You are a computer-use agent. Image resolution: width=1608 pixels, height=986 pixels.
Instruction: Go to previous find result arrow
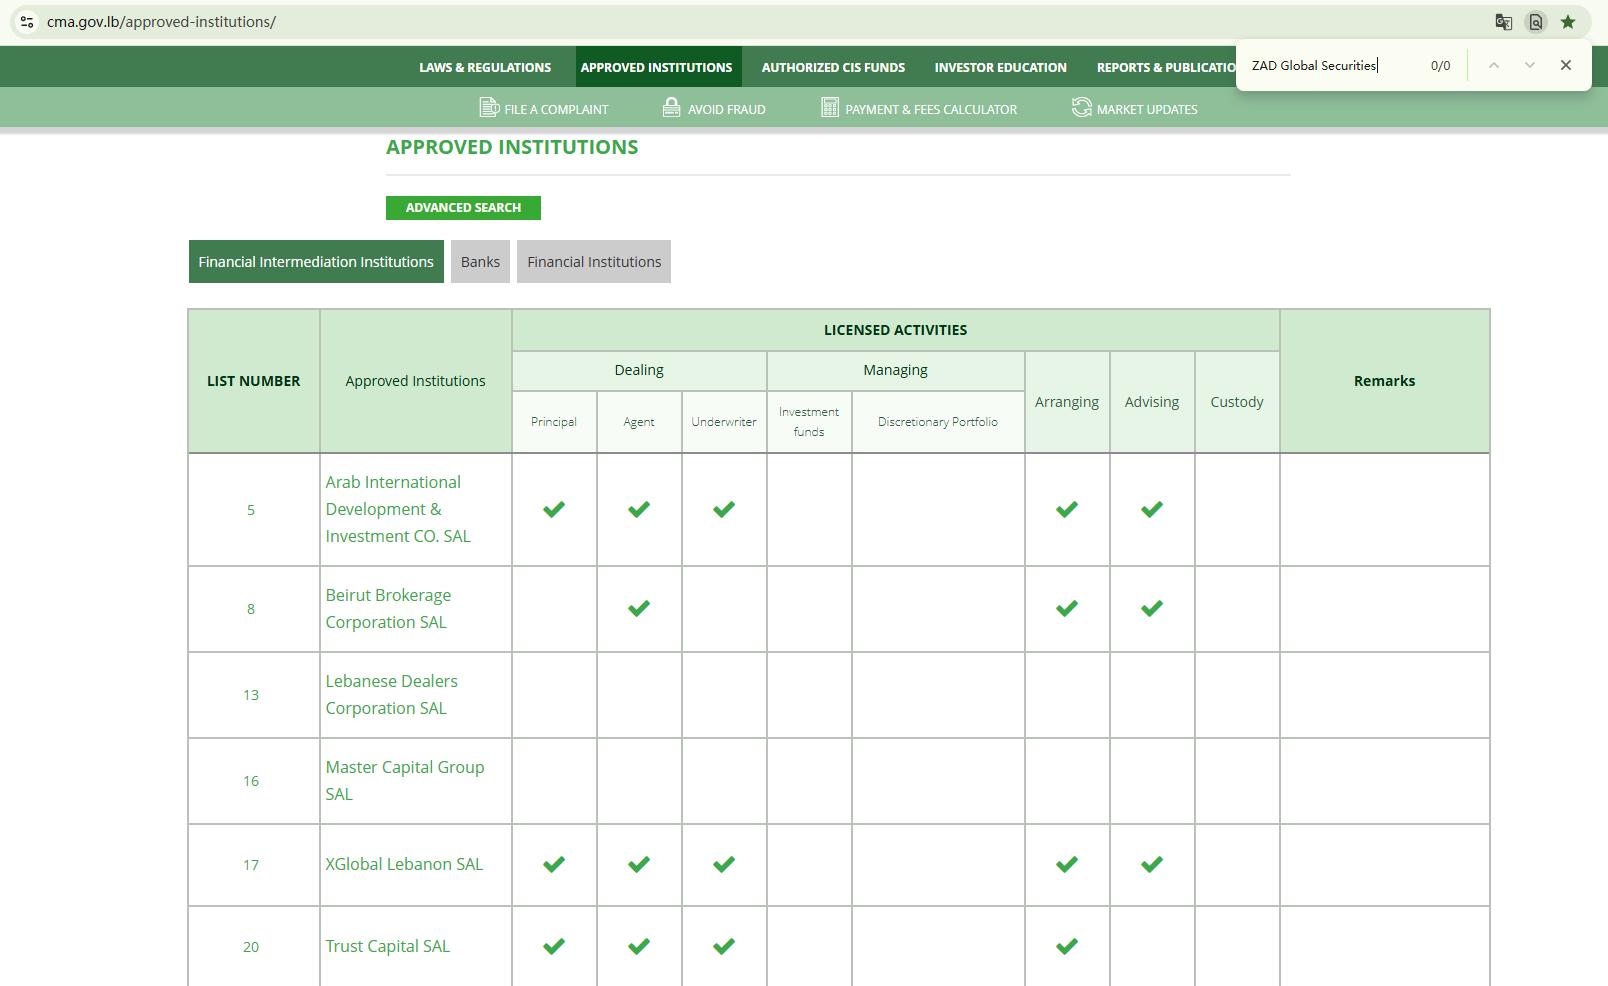tap(1493, 65)
